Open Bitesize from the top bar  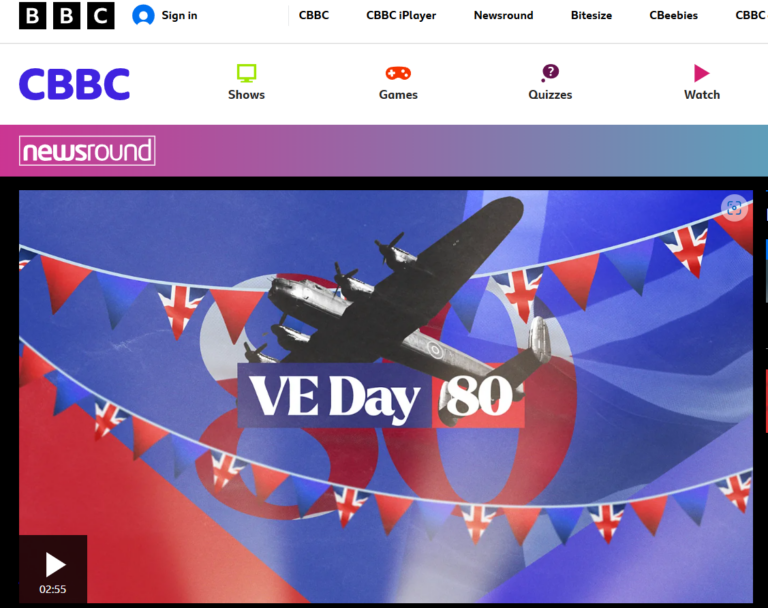tap(591, 16)
